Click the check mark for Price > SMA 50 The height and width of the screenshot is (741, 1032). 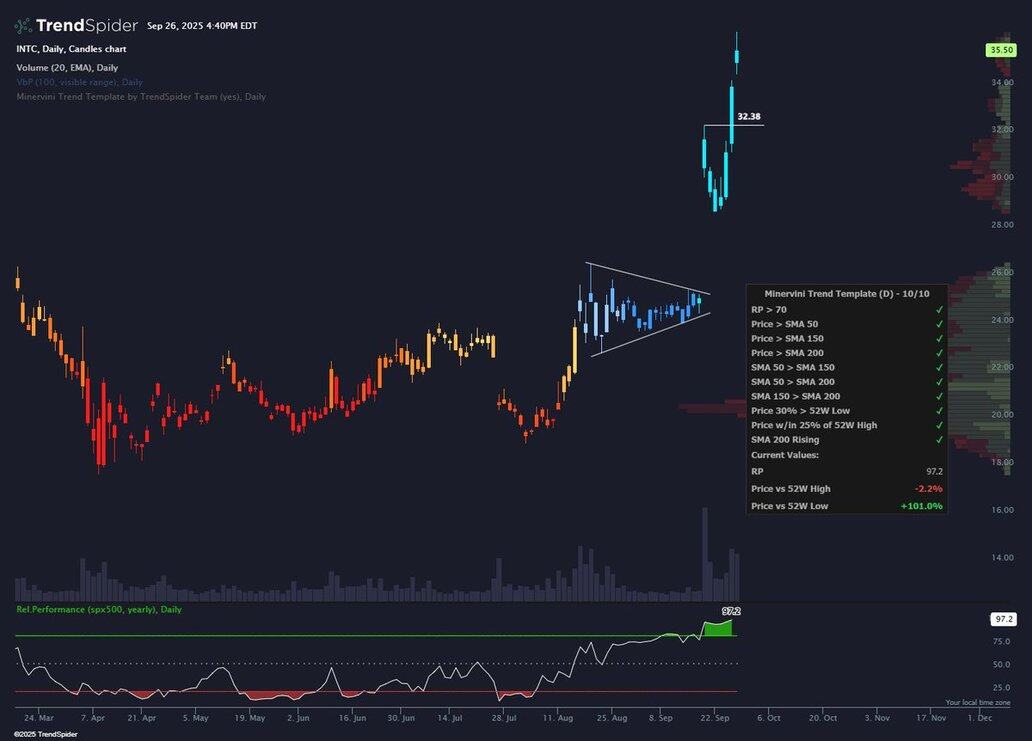point(939,324)
